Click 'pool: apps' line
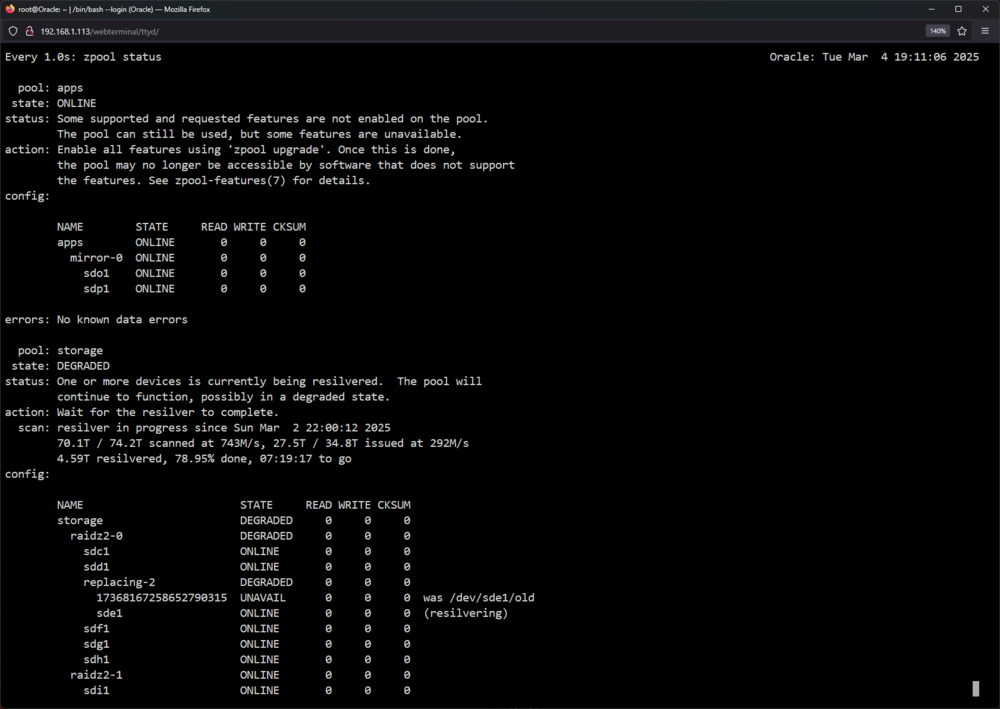This screenshot has height=709, width=1000. coord(50,88)
